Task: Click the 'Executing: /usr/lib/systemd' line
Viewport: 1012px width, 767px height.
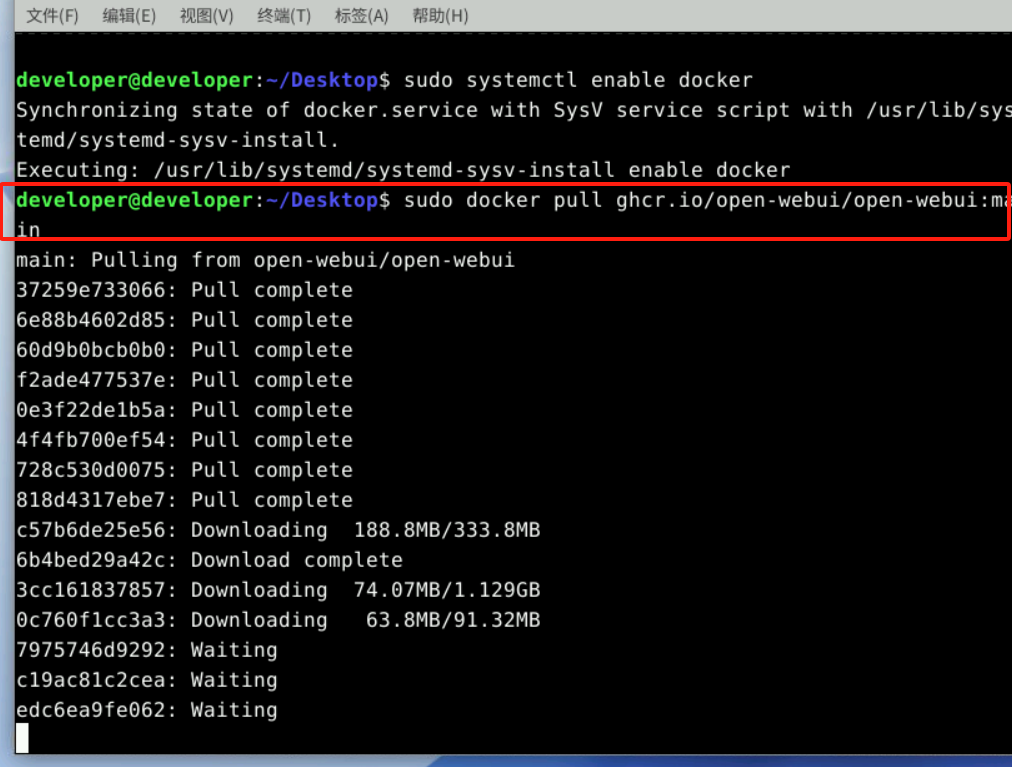Action: pyautogui.click(x=403, y=170)
